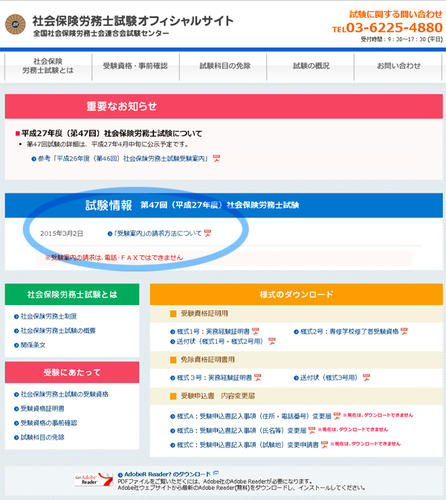Screen dimensions: 446x500
Task: Click 受験資格証明用 section heading
Action: pos(204,314)
